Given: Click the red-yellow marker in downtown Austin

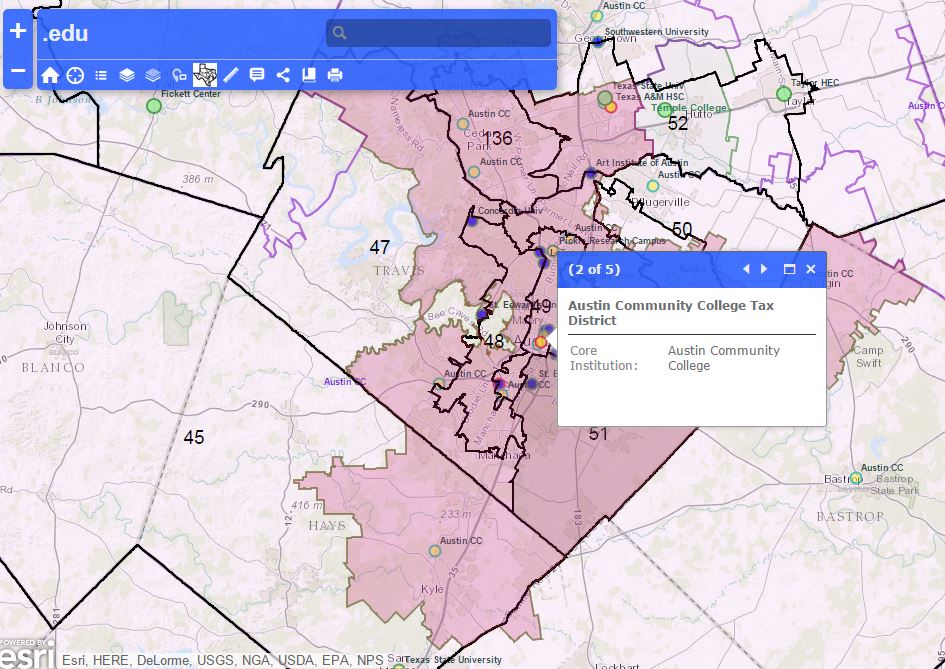Looking at the screenshot, I should tap(541, 342).
